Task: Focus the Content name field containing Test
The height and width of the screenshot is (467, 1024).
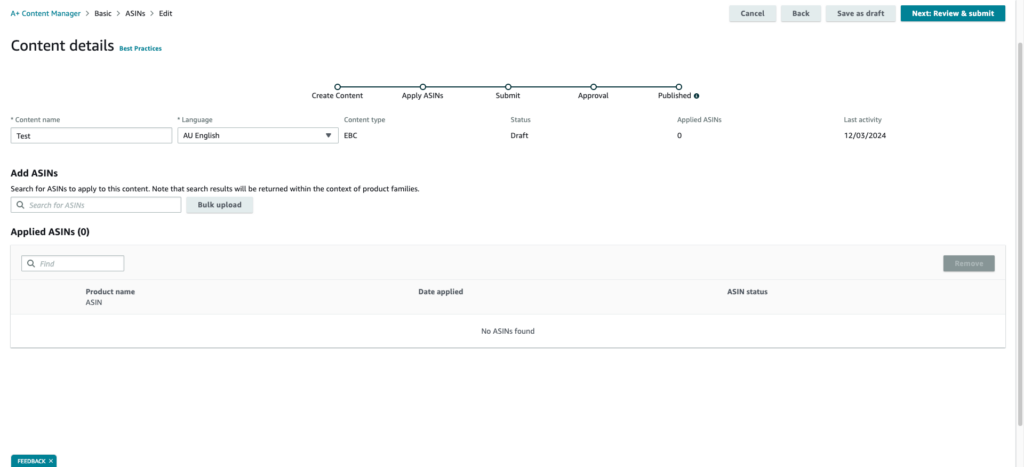Action: (91, 136)
